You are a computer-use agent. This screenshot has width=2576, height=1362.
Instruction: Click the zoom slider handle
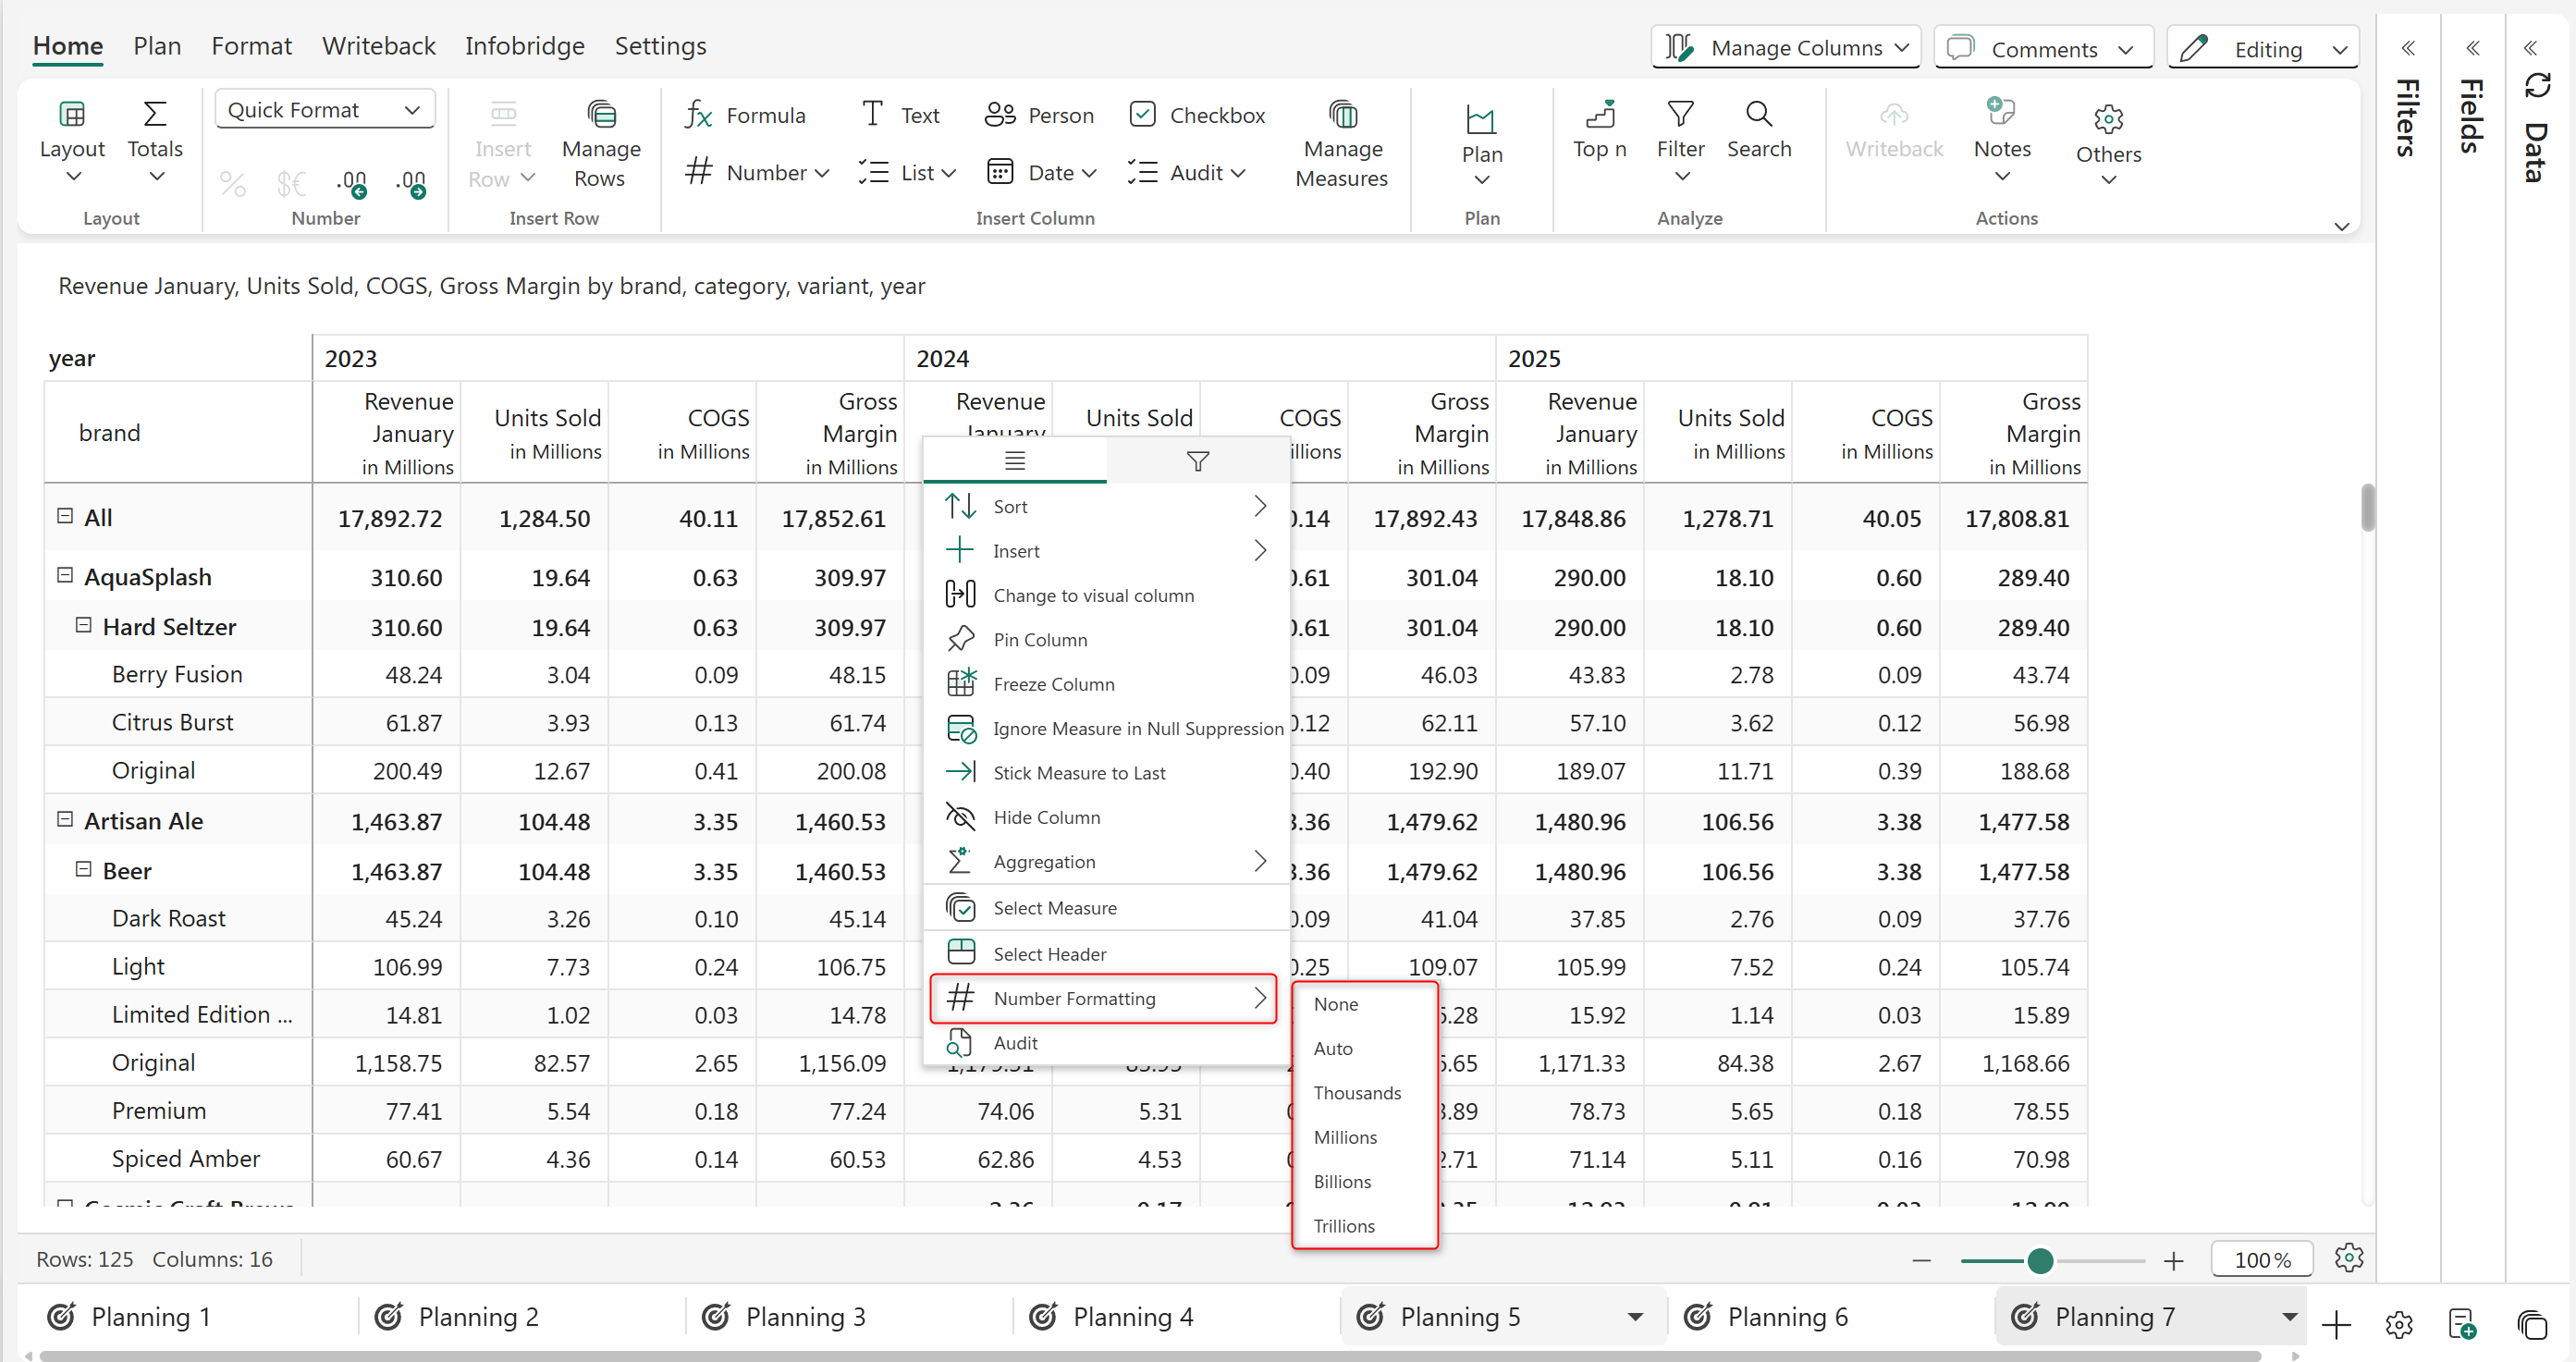(x=2040, y=1261)
